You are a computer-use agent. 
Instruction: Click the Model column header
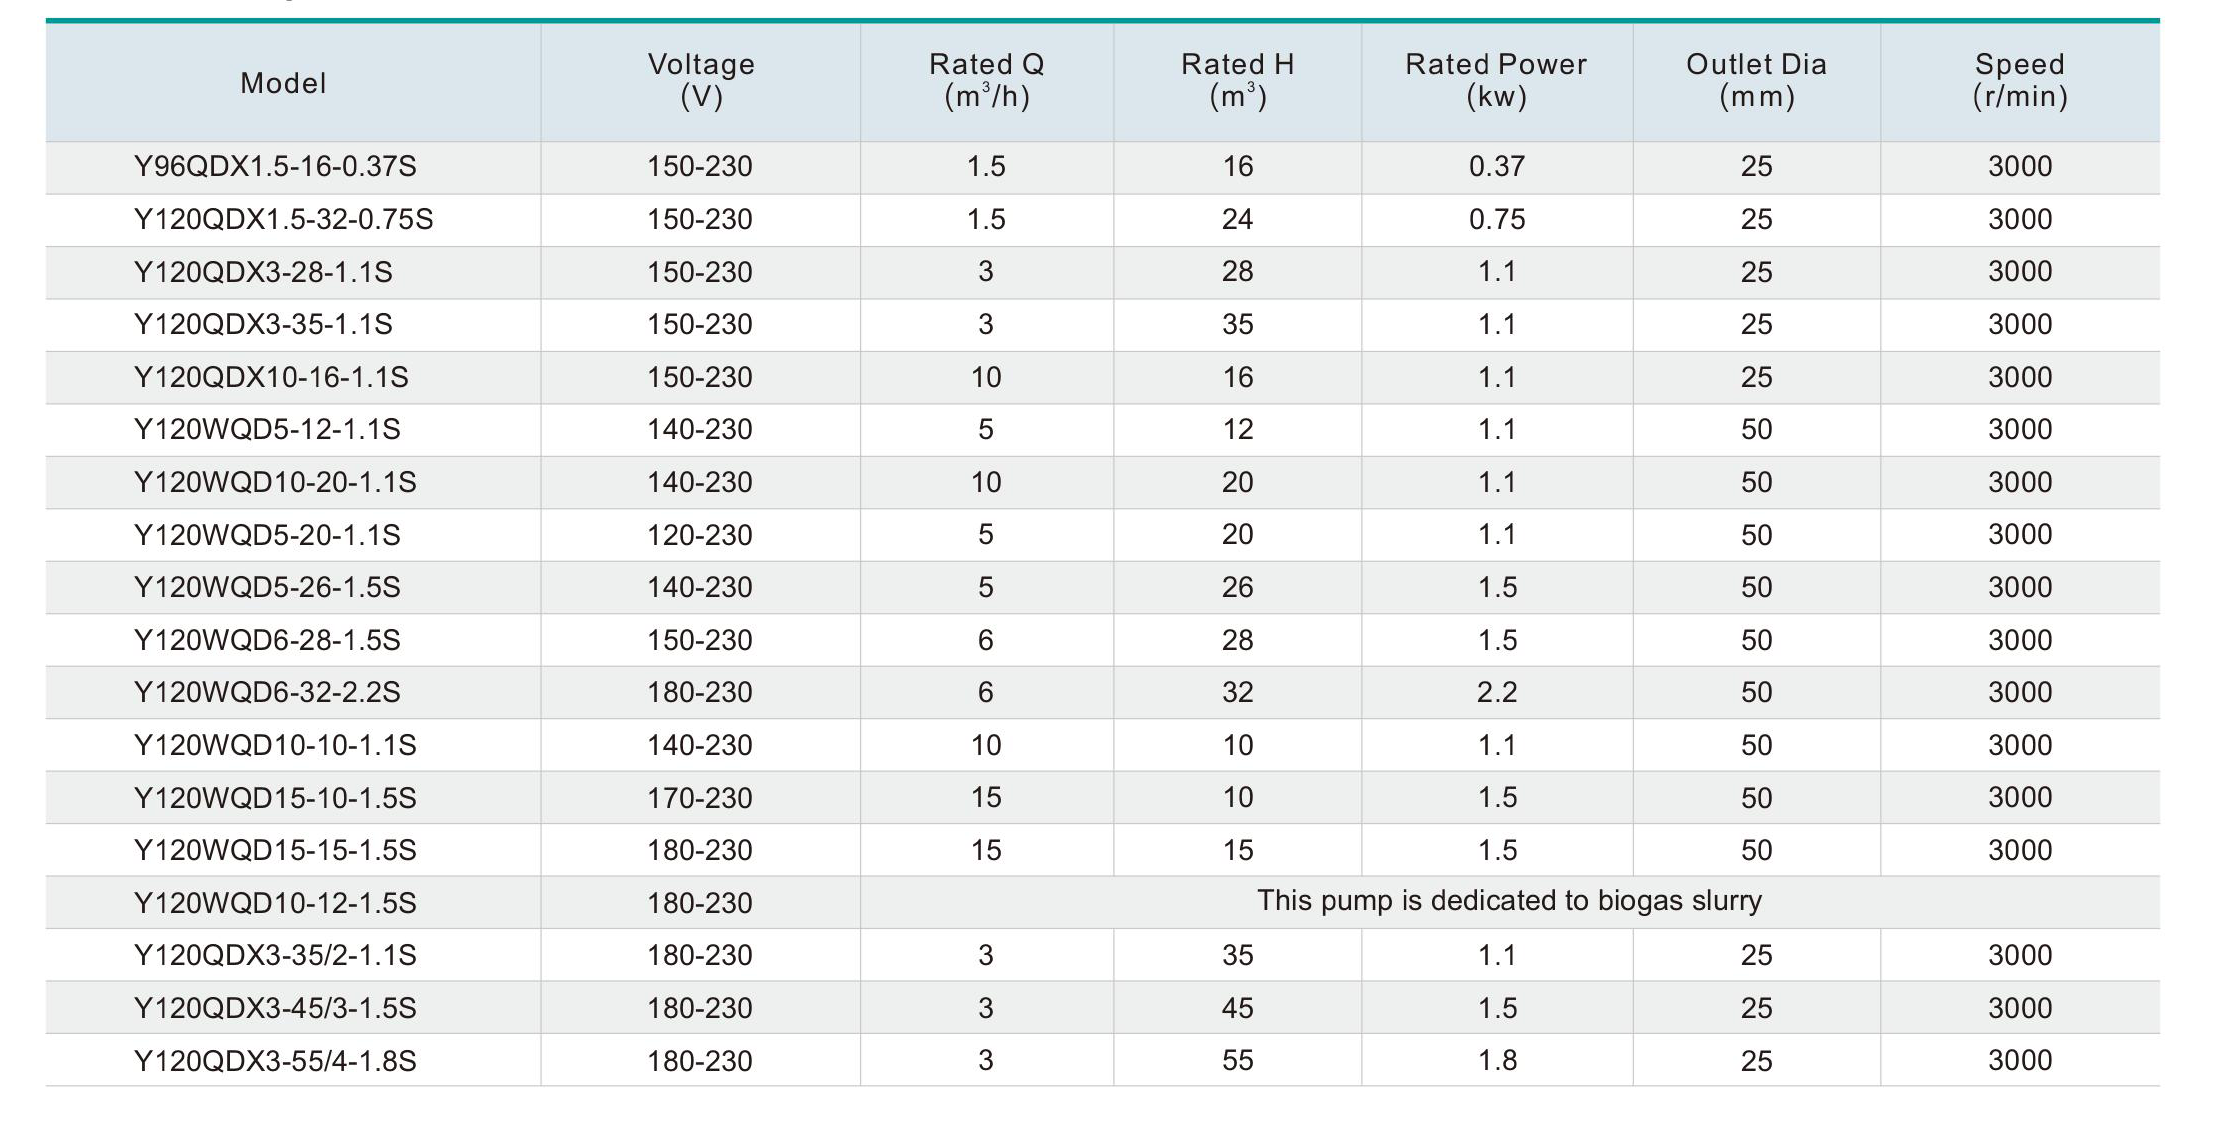283,83
